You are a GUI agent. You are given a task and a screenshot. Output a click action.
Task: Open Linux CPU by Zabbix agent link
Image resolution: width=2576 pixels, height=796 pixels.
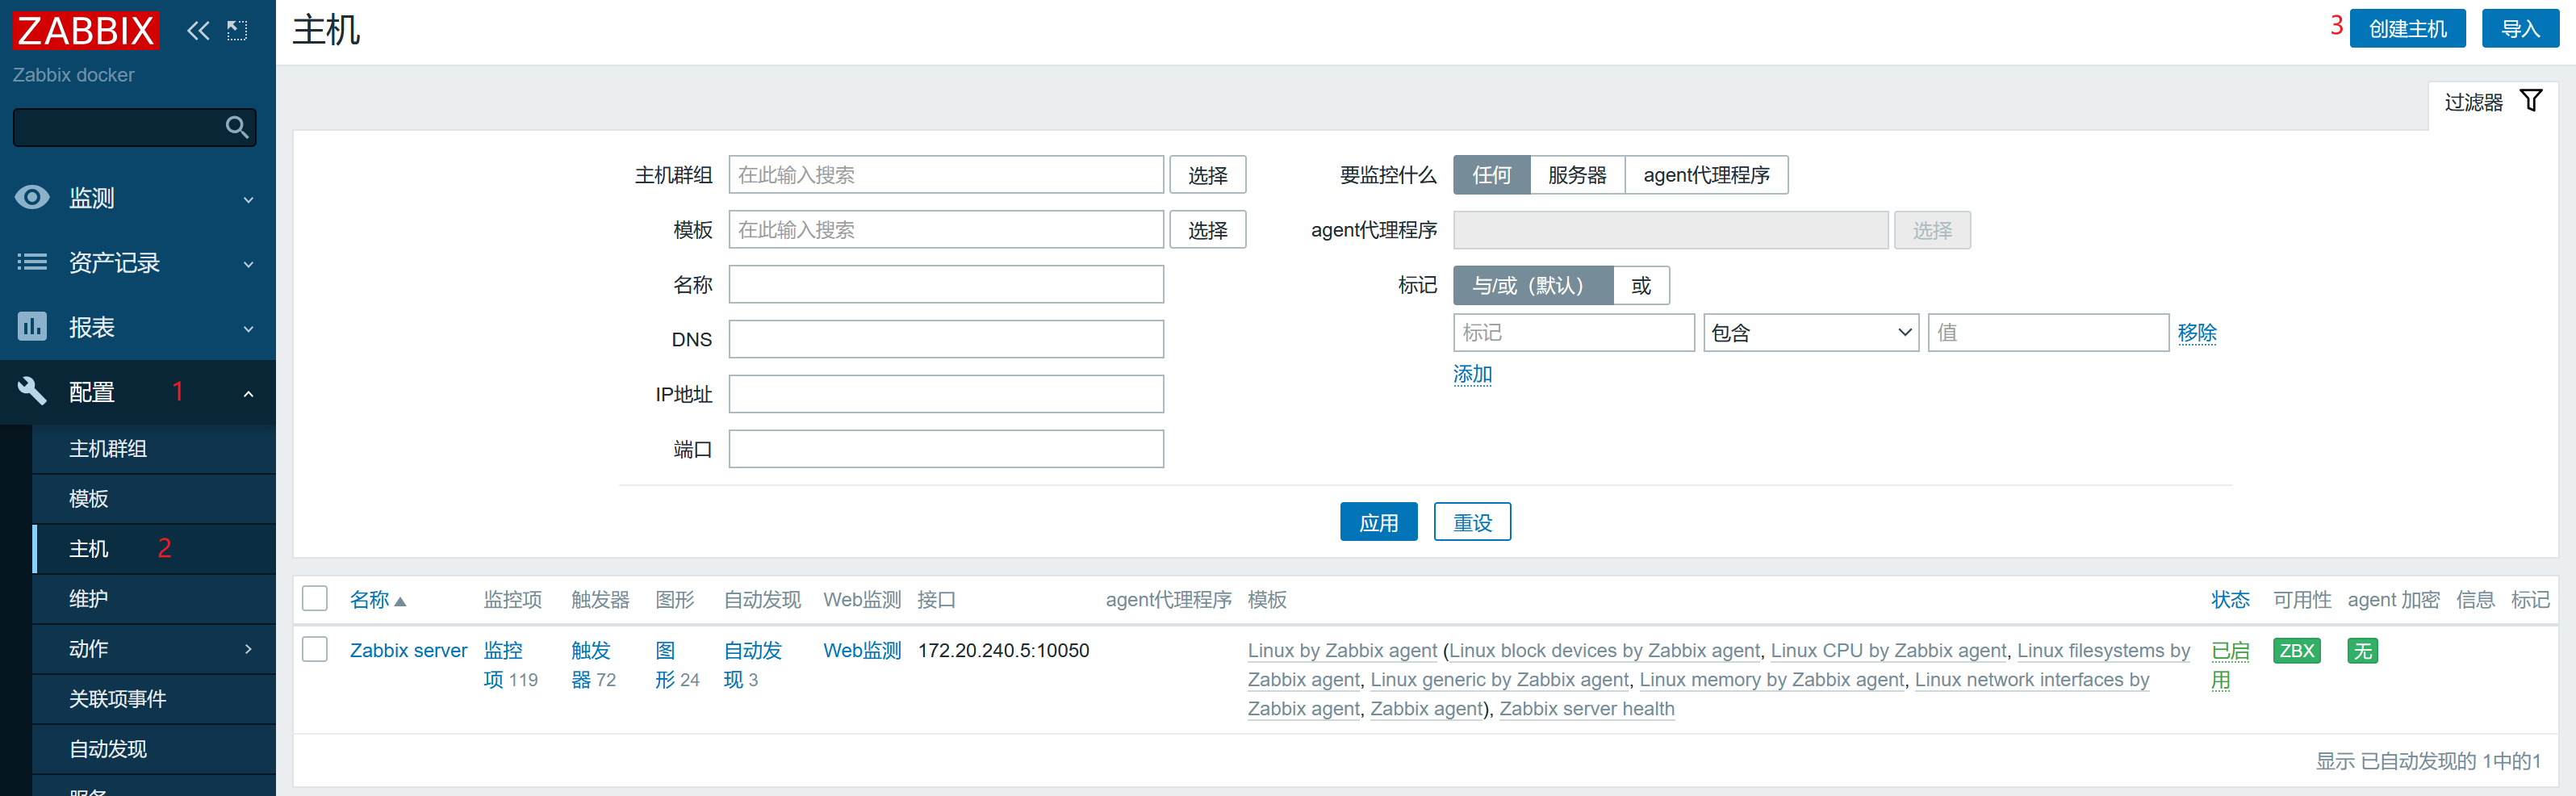click(1888, 651)
